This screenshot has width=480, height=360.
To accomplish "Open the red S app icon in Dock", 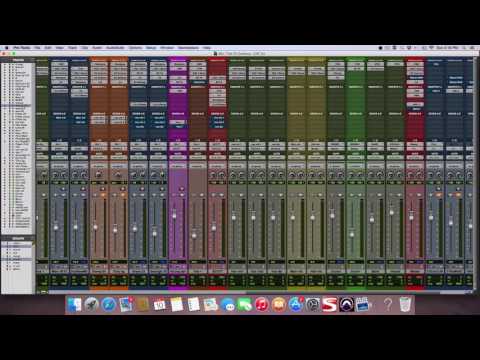I will pyautogui.click(x=330, y=305).
